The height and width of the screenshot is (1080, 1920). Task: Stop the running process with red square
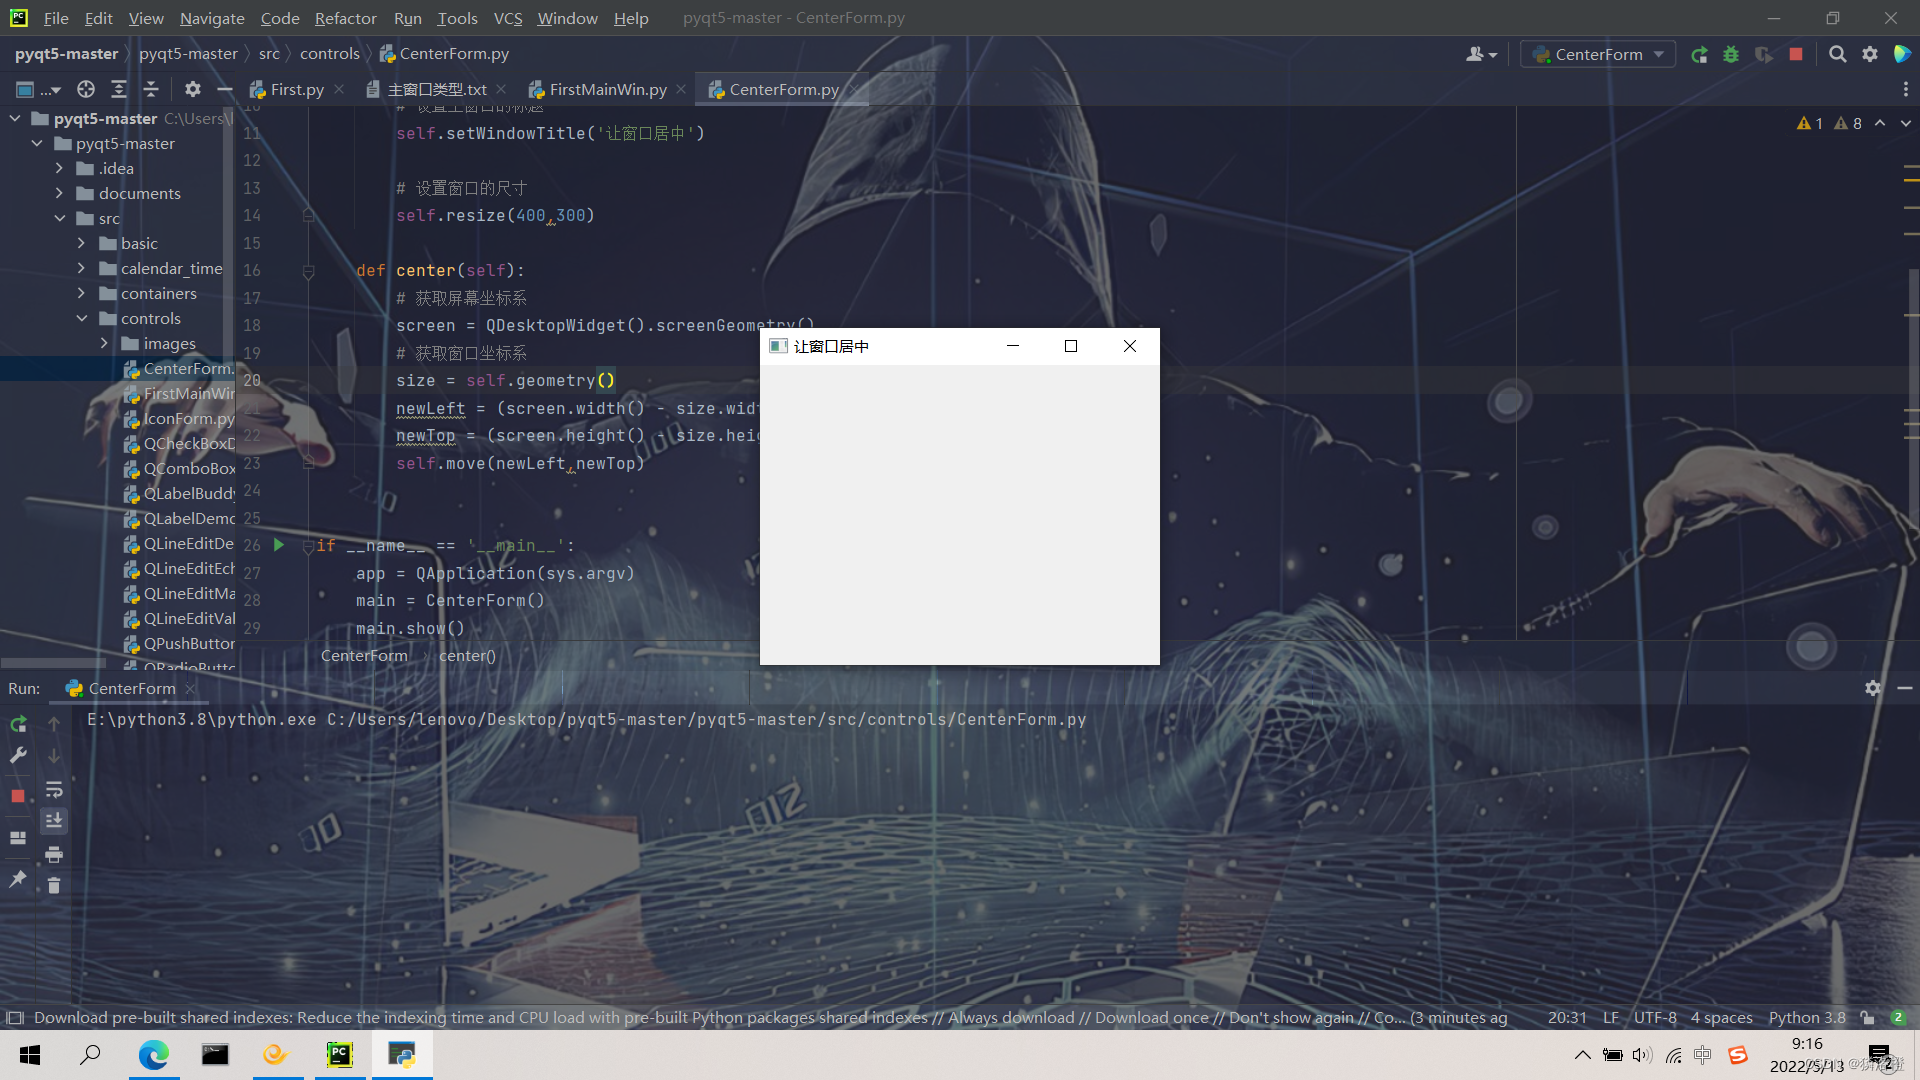click(1796, 55)
